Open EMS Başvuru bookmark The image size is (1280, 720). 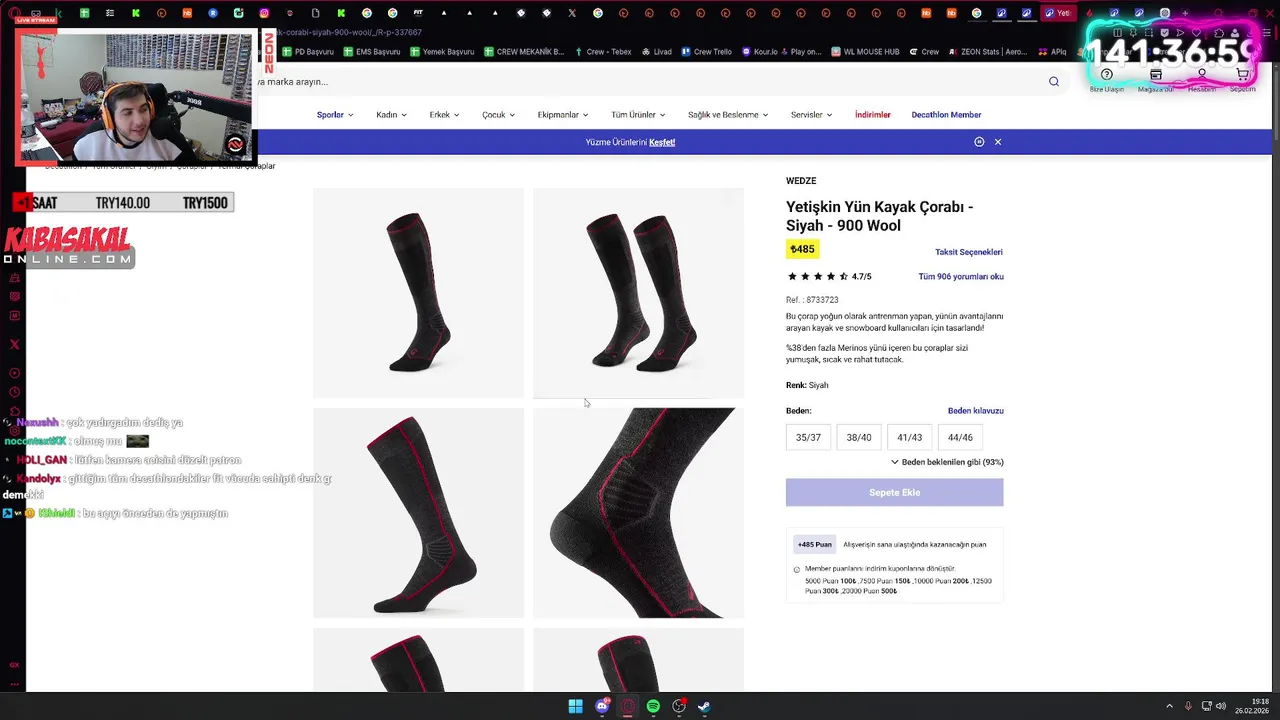372,52
